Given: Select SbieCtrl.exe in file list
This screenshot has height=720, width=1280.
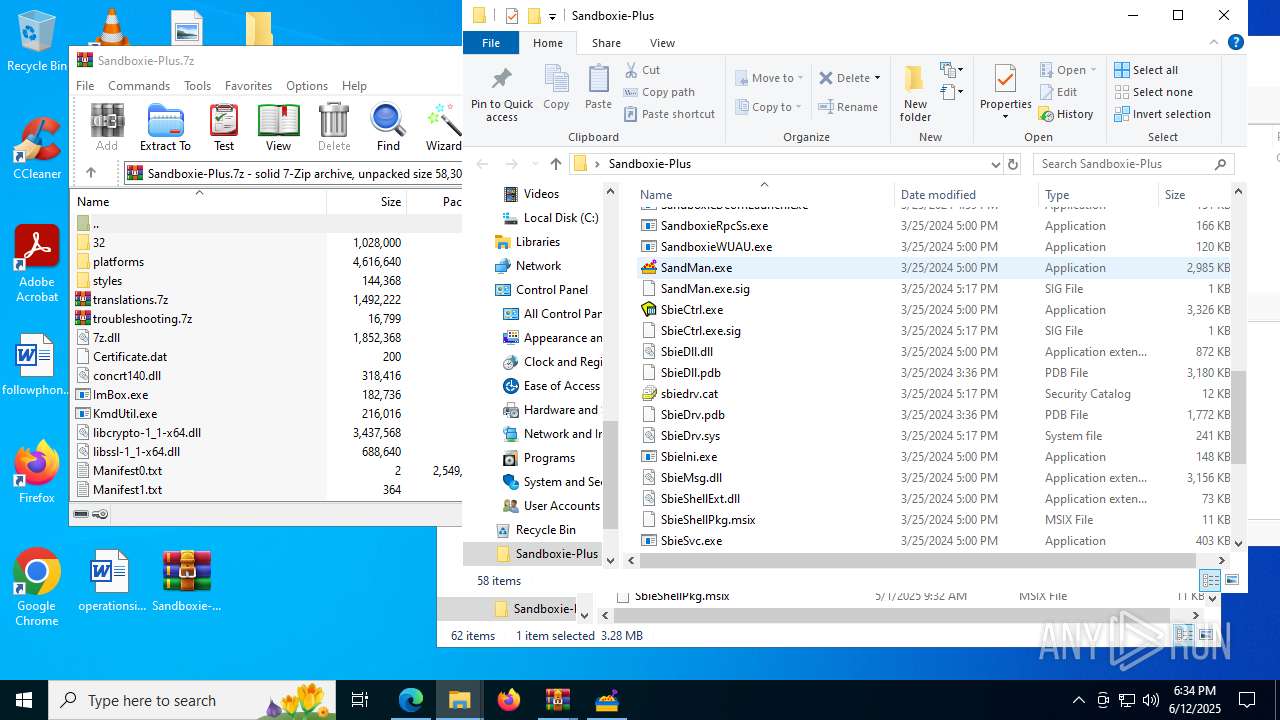Looking at the screenshot, I should 691,310.
